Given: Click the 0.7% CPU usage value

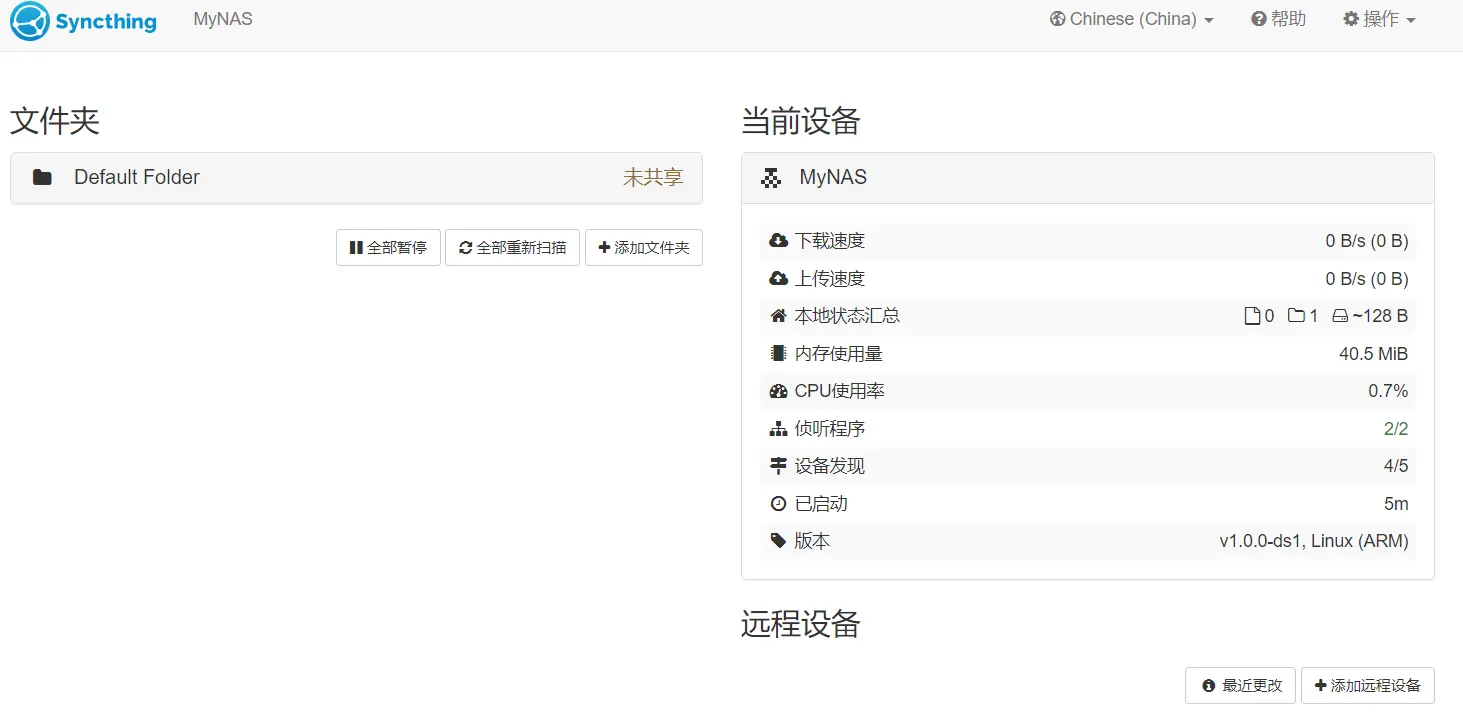Looking at the screenshot, I should (x=1388, y=391).
